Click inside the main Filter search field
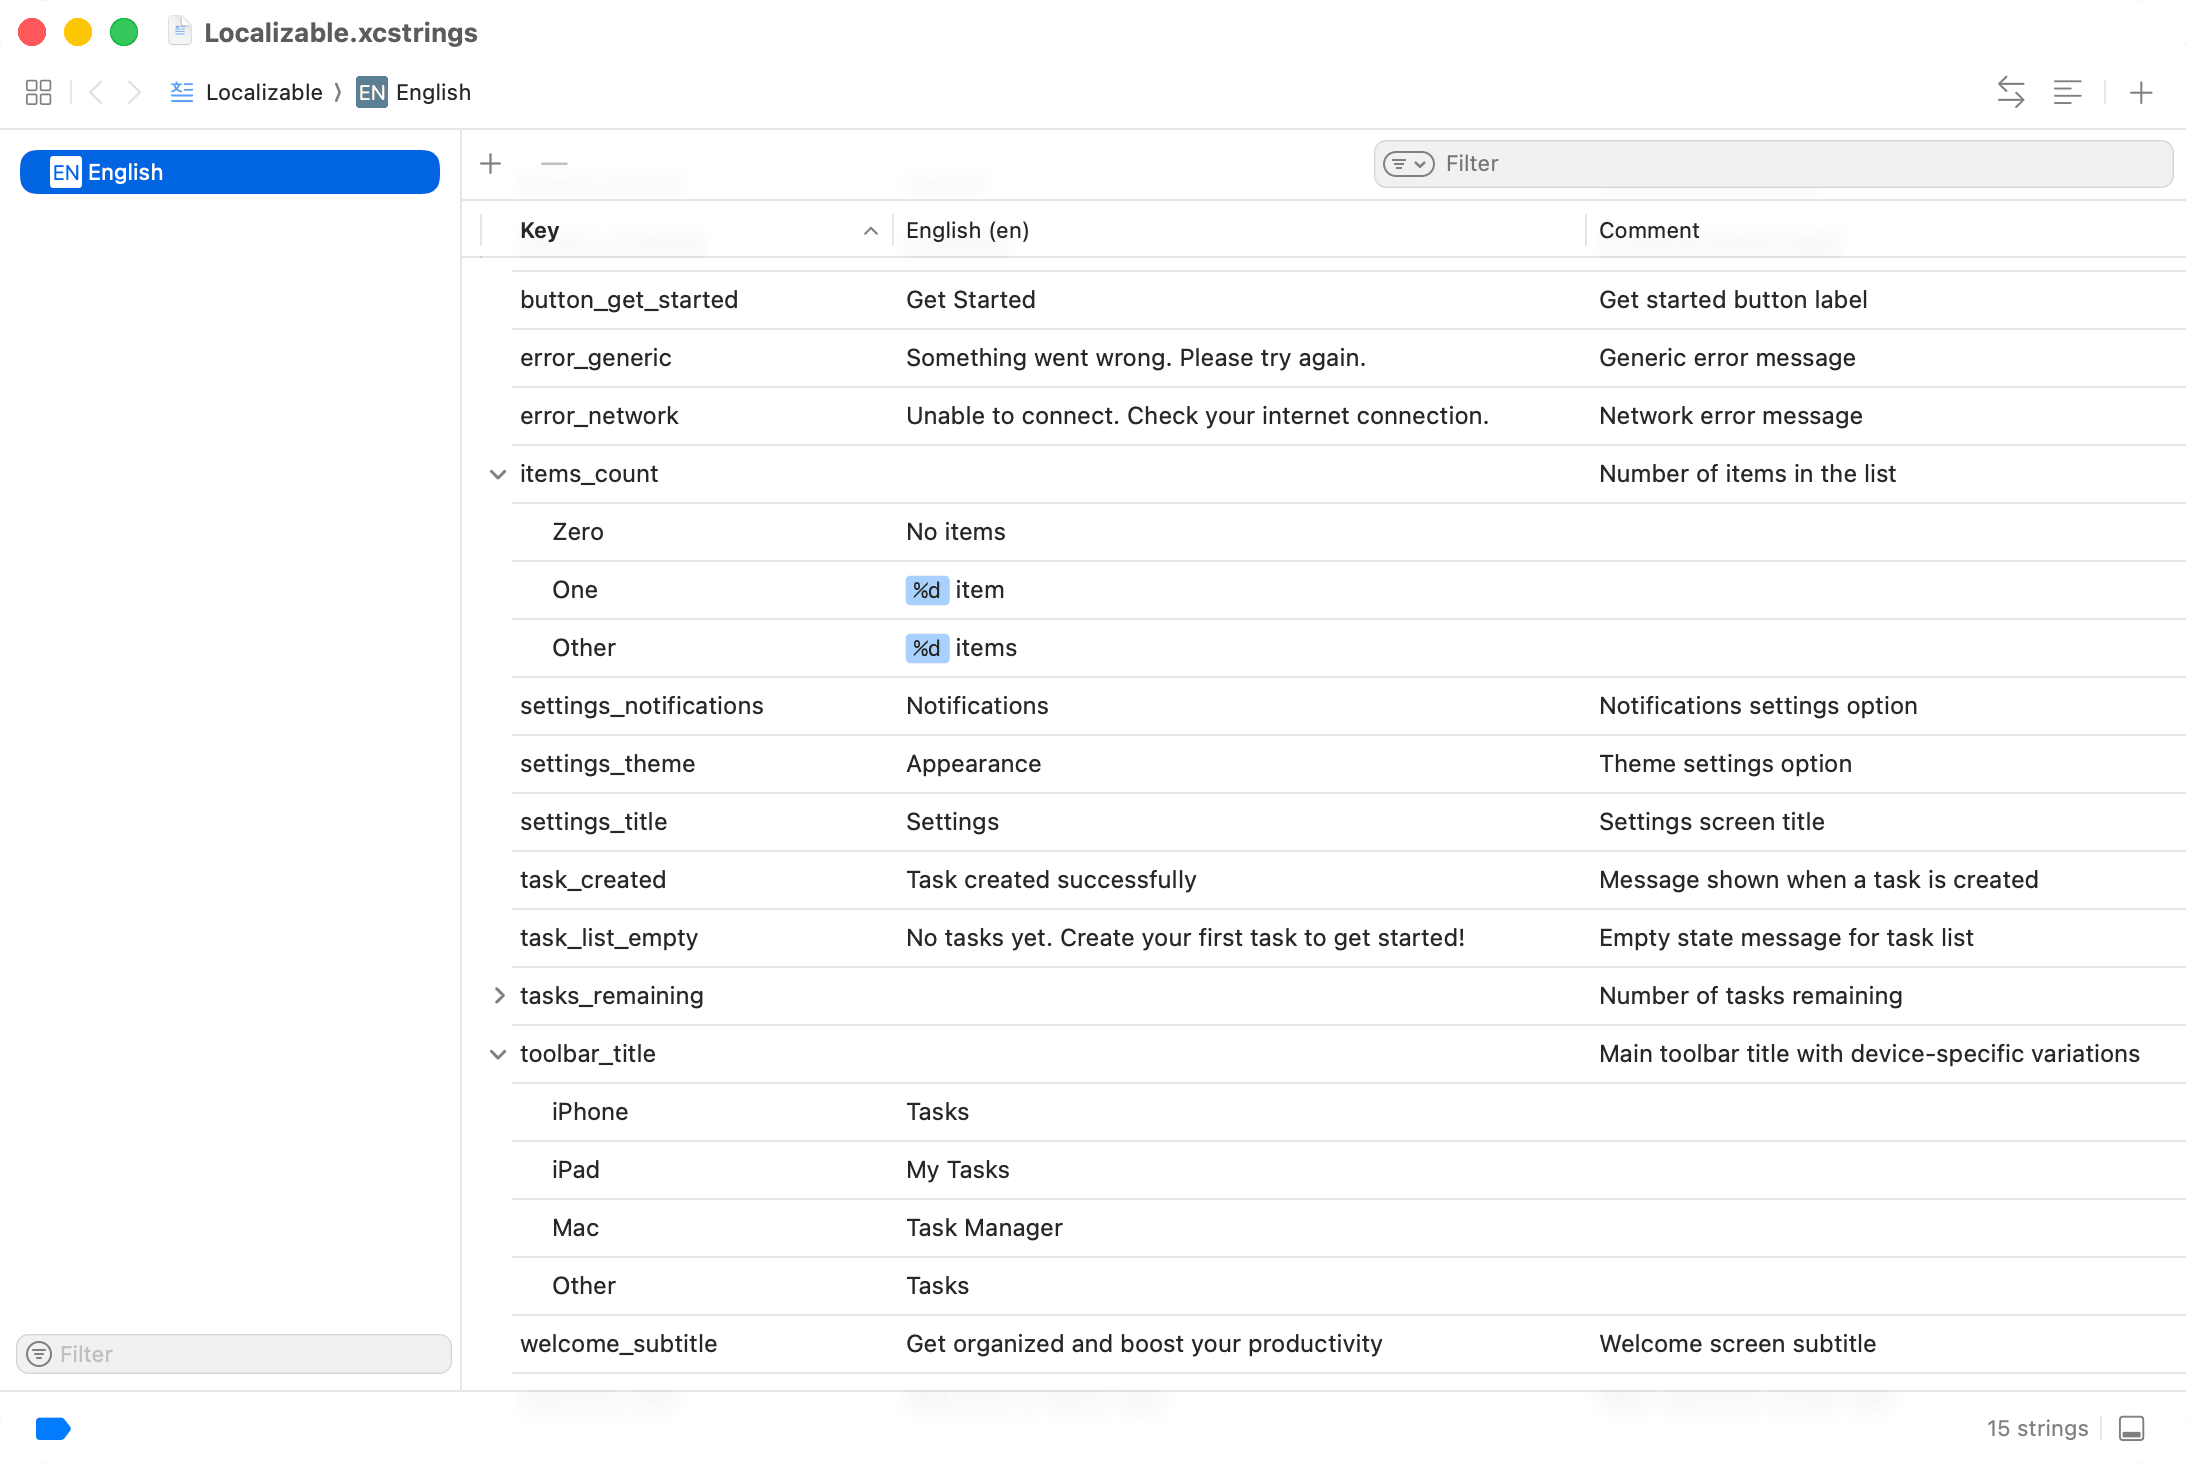The image size is (2186, 1464). click(x=1700, y=163)
